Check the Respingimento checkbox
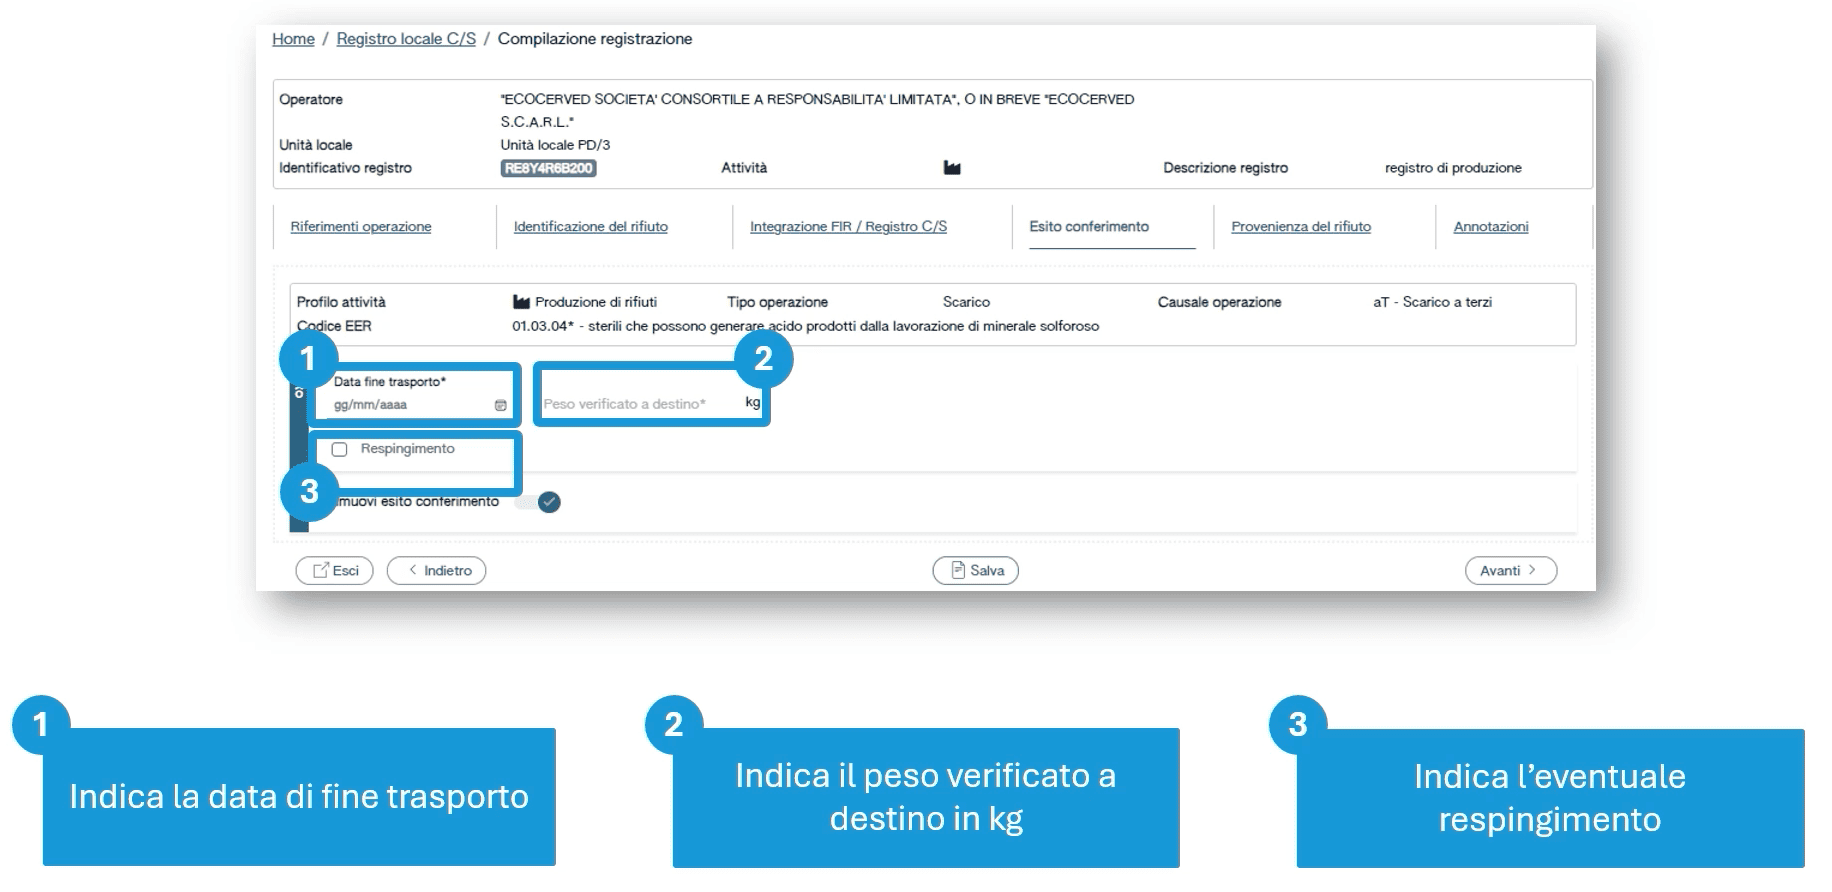 click(x=340, y=449)
